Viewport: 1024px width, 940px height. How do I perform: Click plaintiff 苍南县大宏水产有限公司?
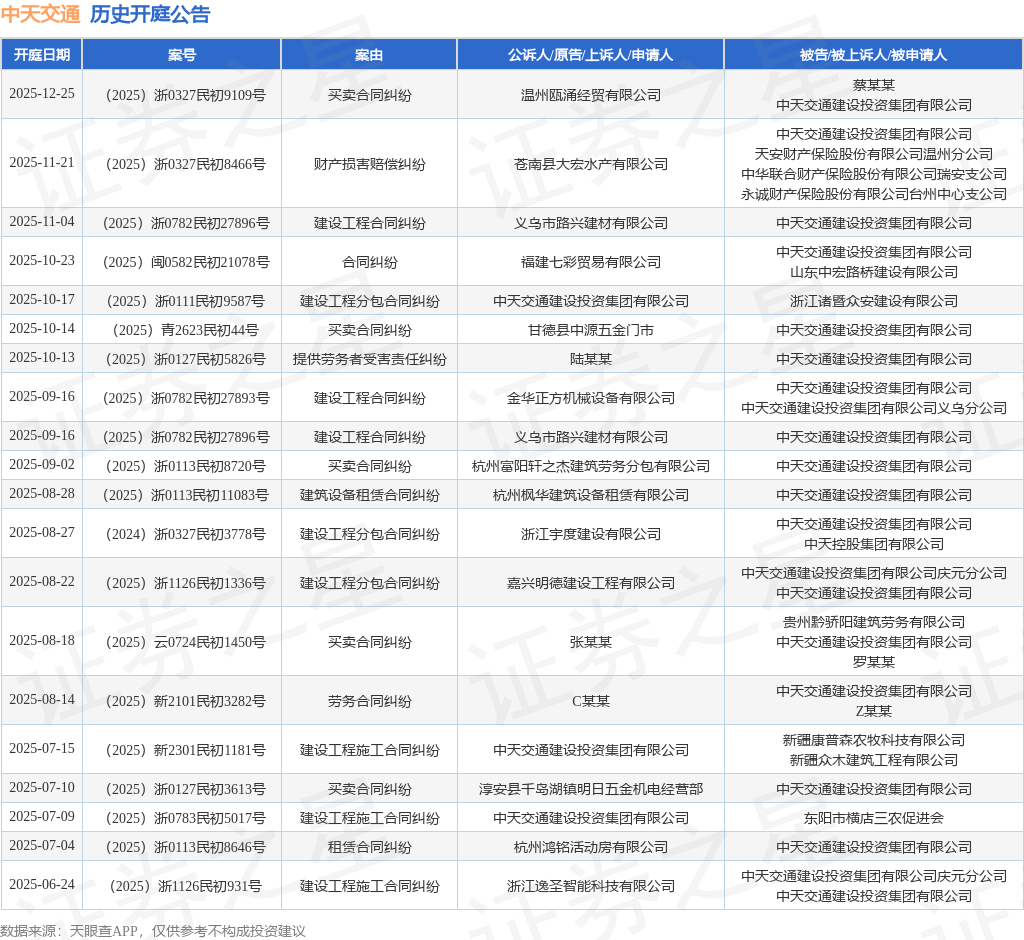coord(590,164)
